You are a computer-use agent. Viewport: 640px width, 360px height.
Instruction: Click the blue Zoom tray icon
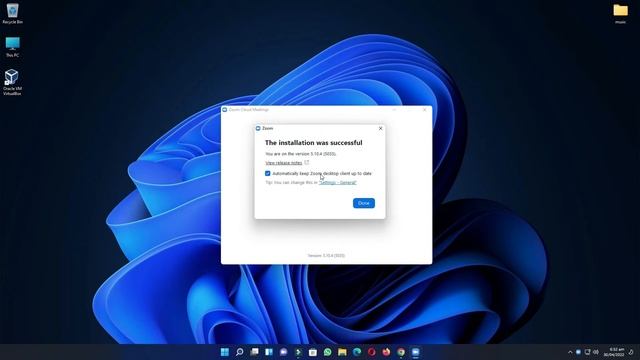578,352
